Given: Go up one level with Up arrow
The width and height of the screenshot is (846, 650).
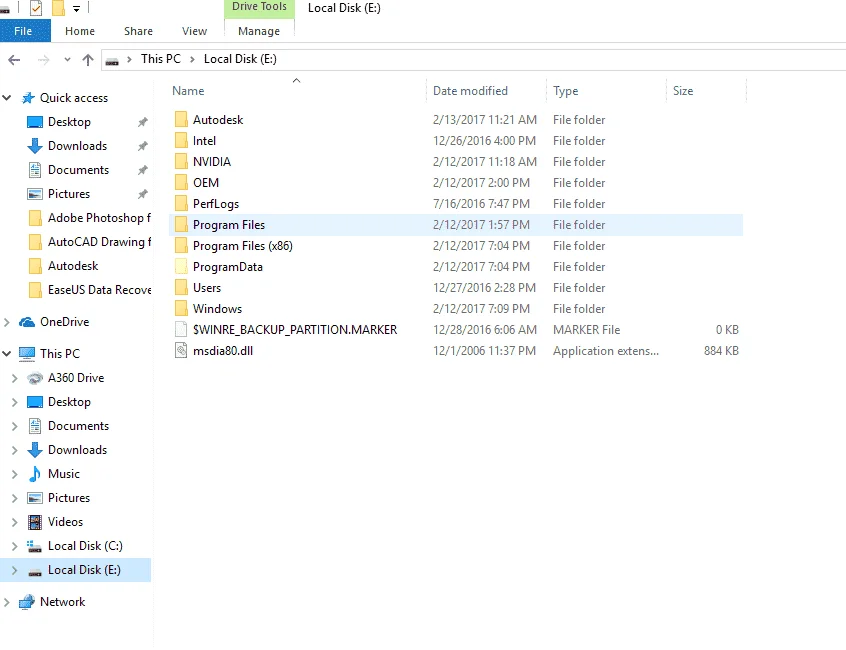Looking at the screenshot, I should click(88, 59).
